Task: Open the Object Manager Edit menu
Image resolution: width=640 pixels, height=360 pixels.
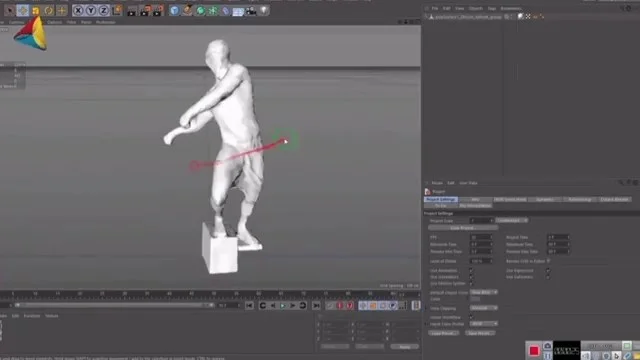Action: (447, 8)
